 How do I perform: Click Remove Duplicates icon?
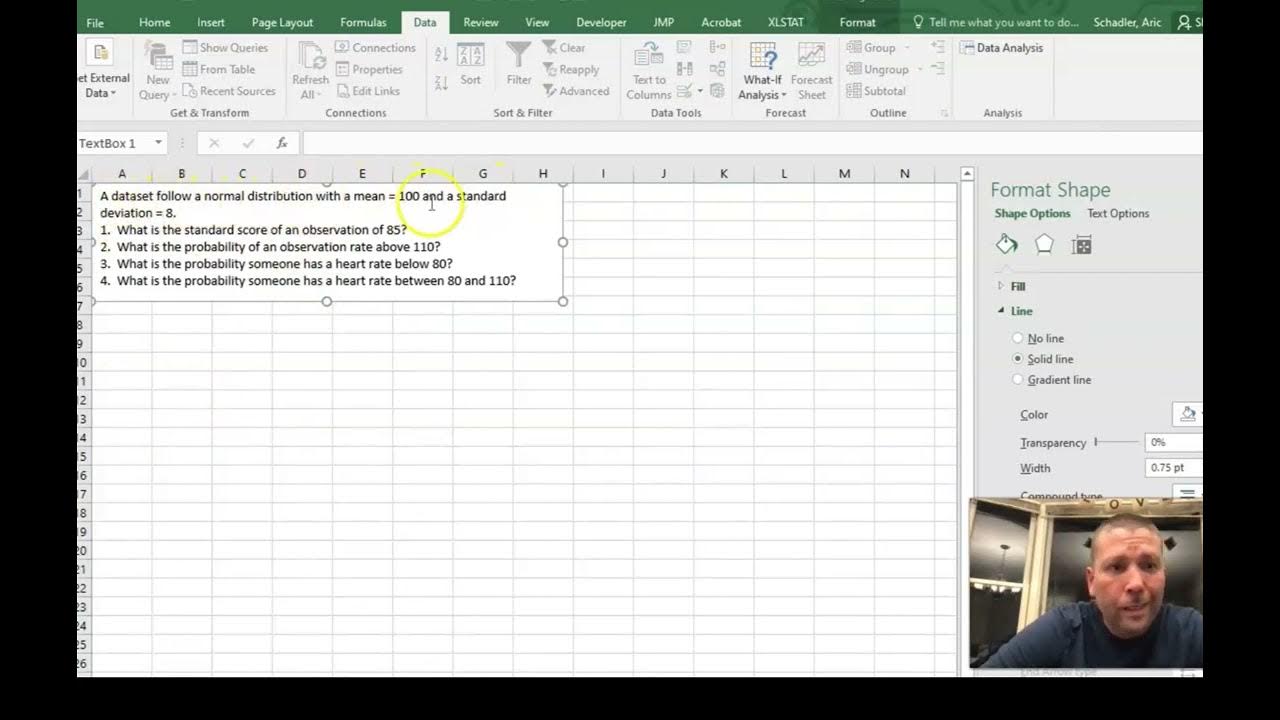tap(685, 69)
